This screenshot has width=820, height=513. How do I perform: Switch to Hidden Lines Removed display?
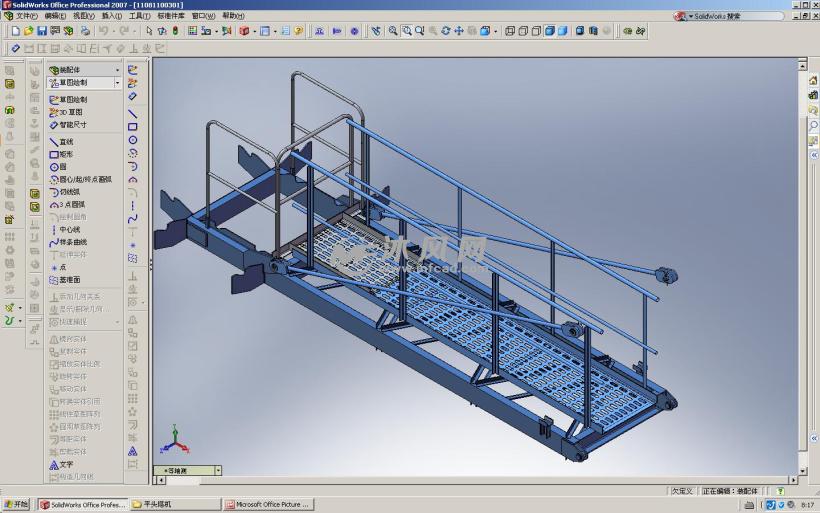click(x=536, y=31)
